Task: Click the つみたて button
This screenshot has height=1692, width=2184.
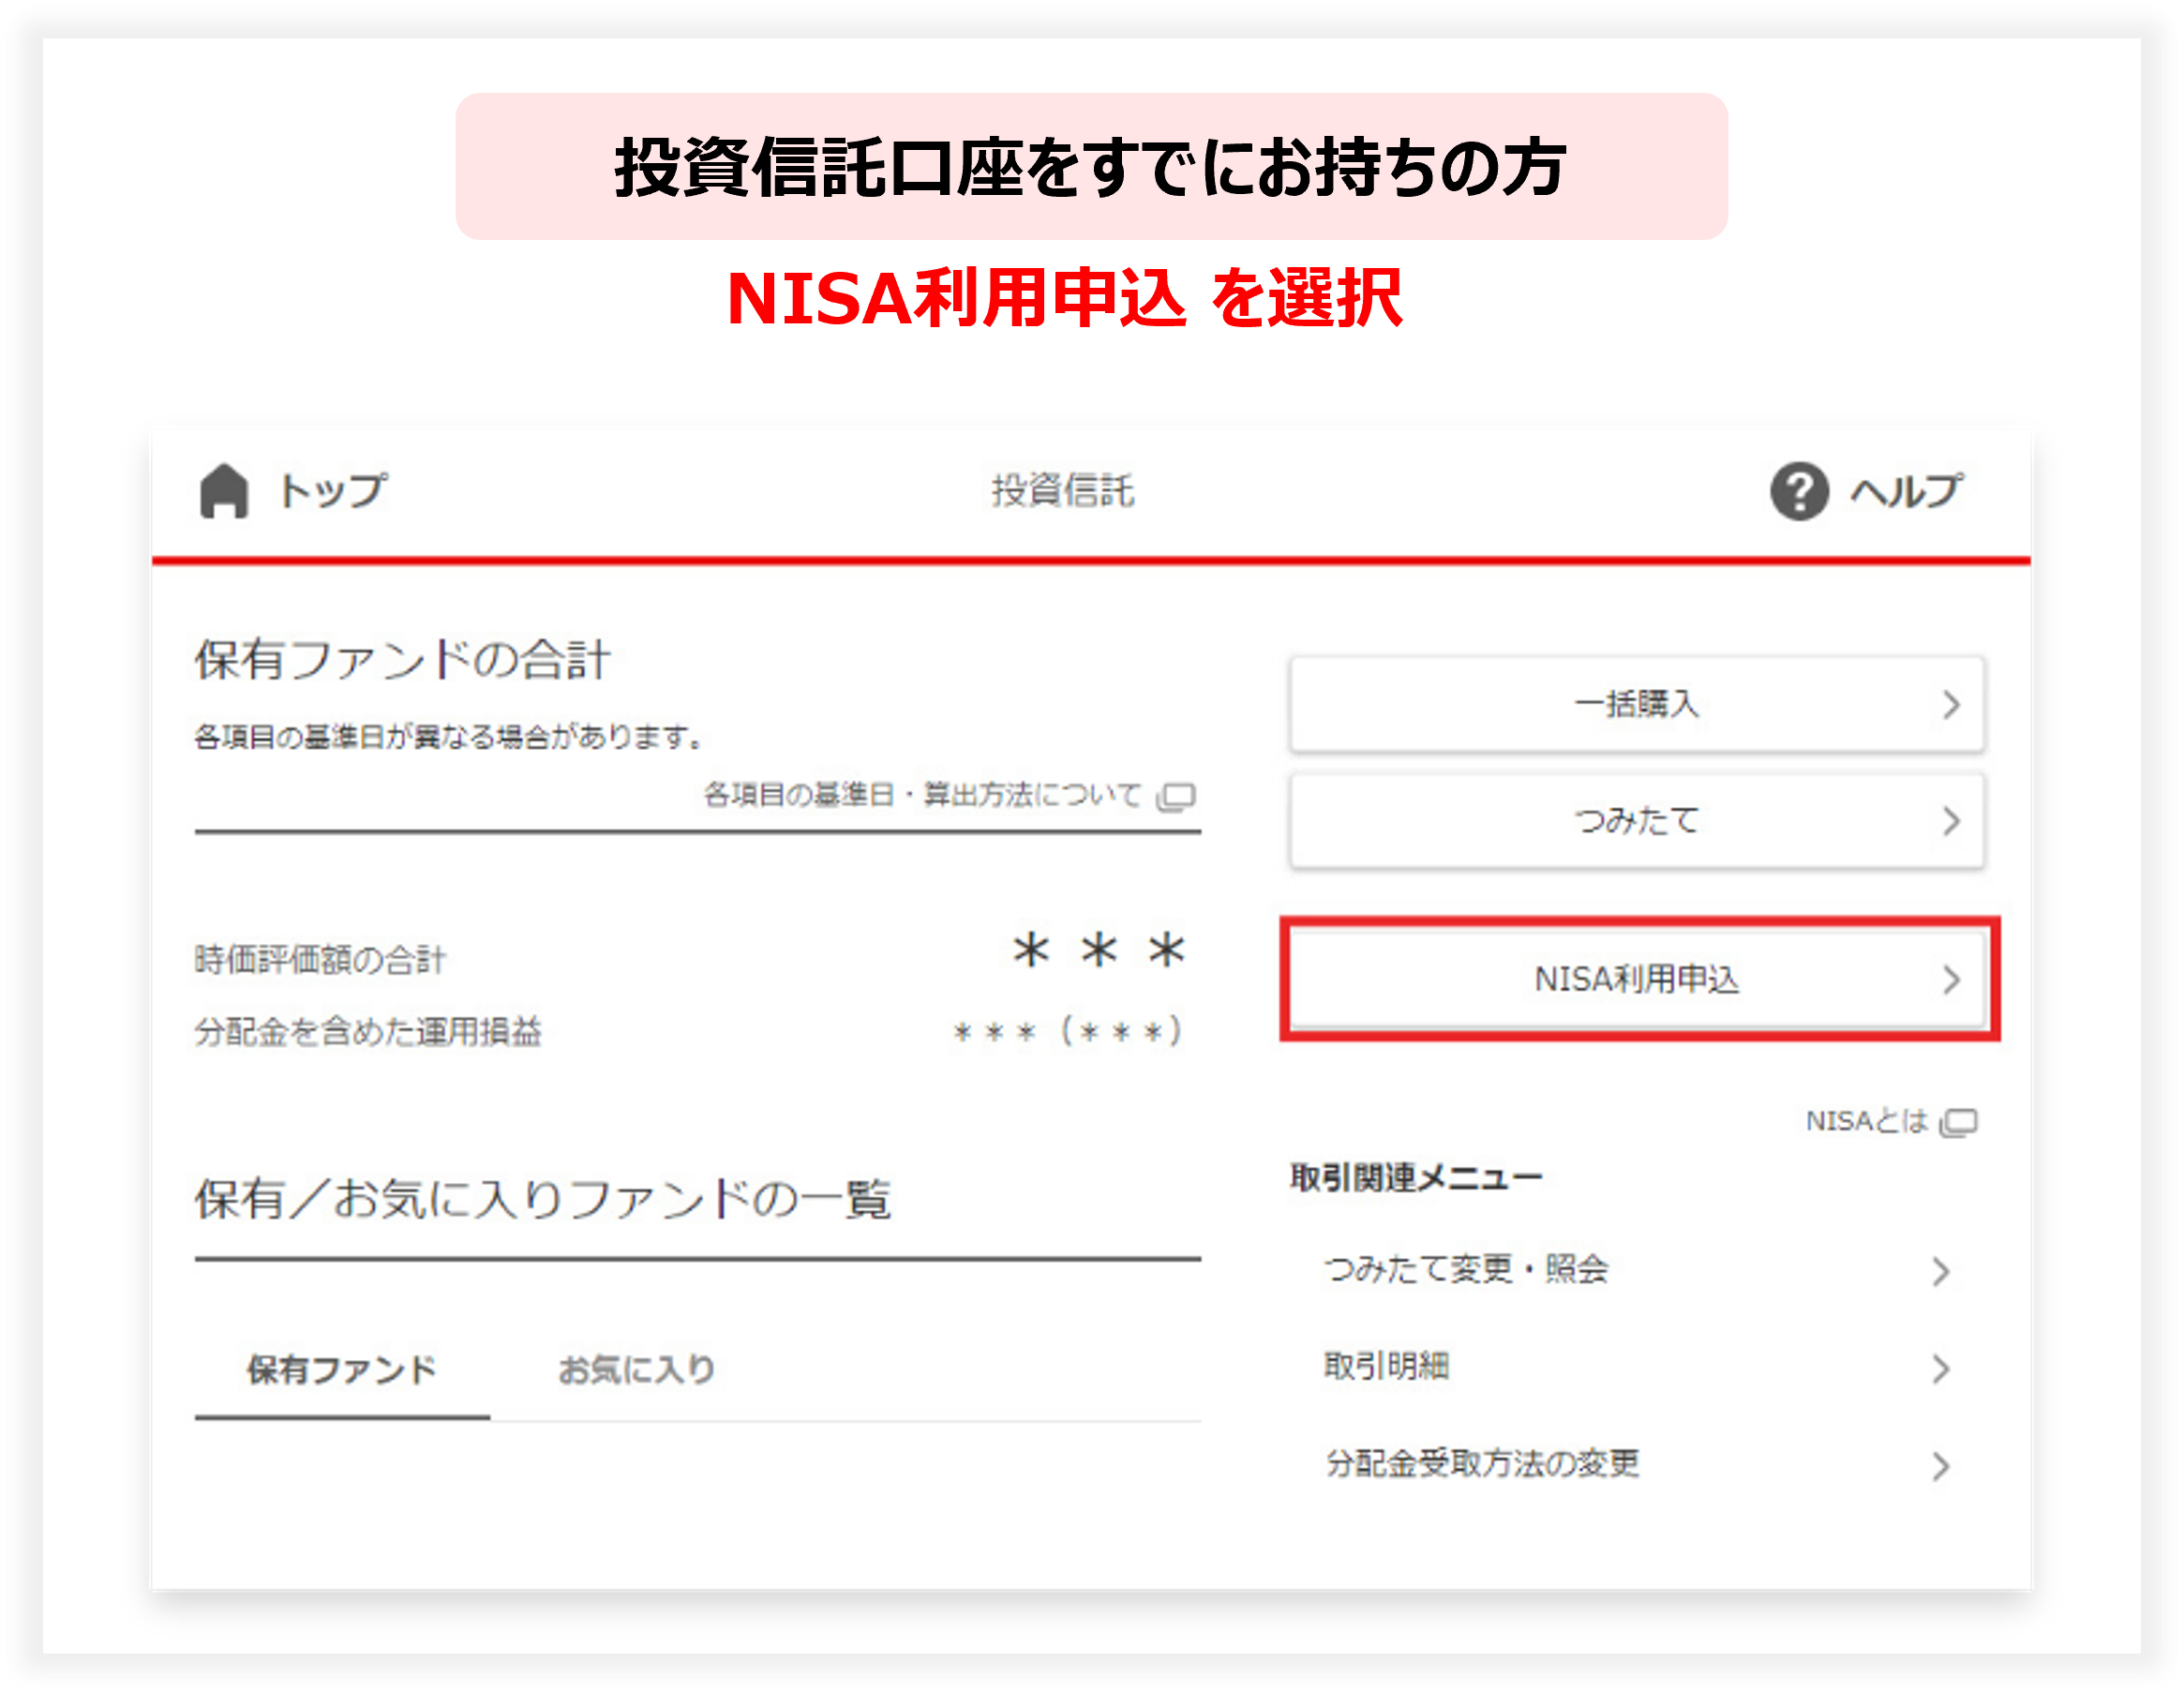Action: (x=1636, y=821)
